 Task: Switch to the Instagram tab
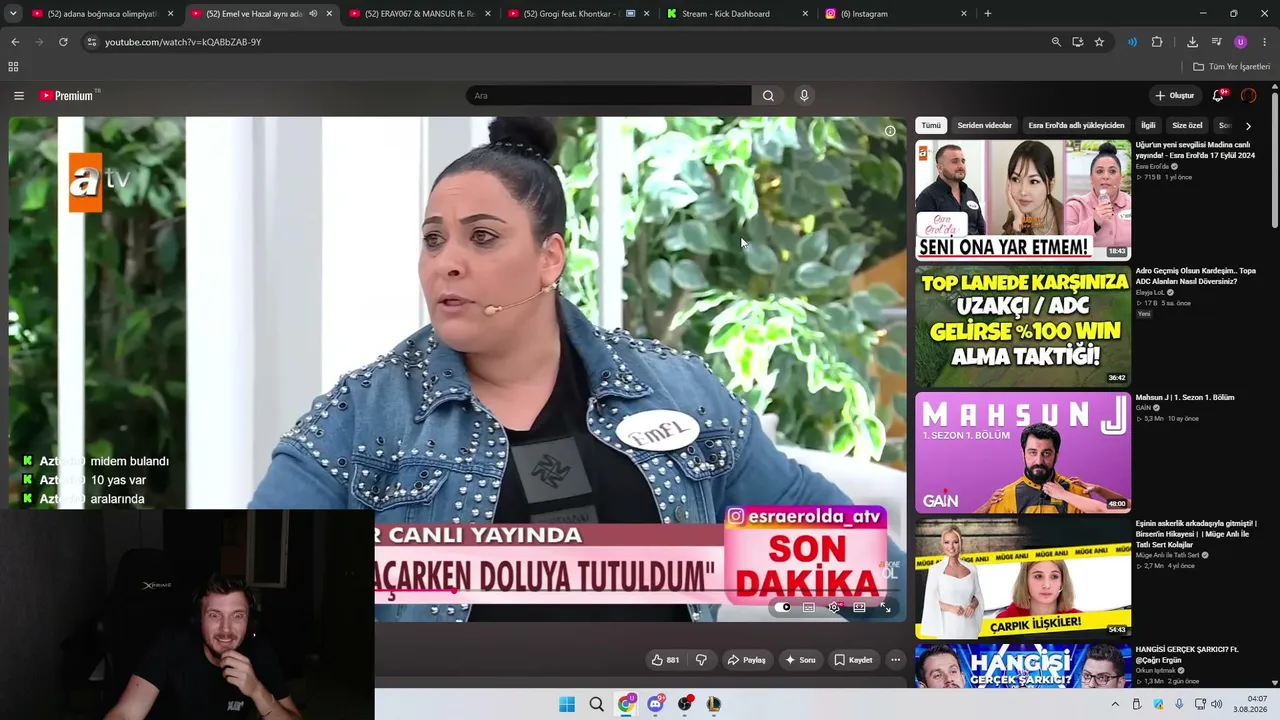tap(895, 14)
